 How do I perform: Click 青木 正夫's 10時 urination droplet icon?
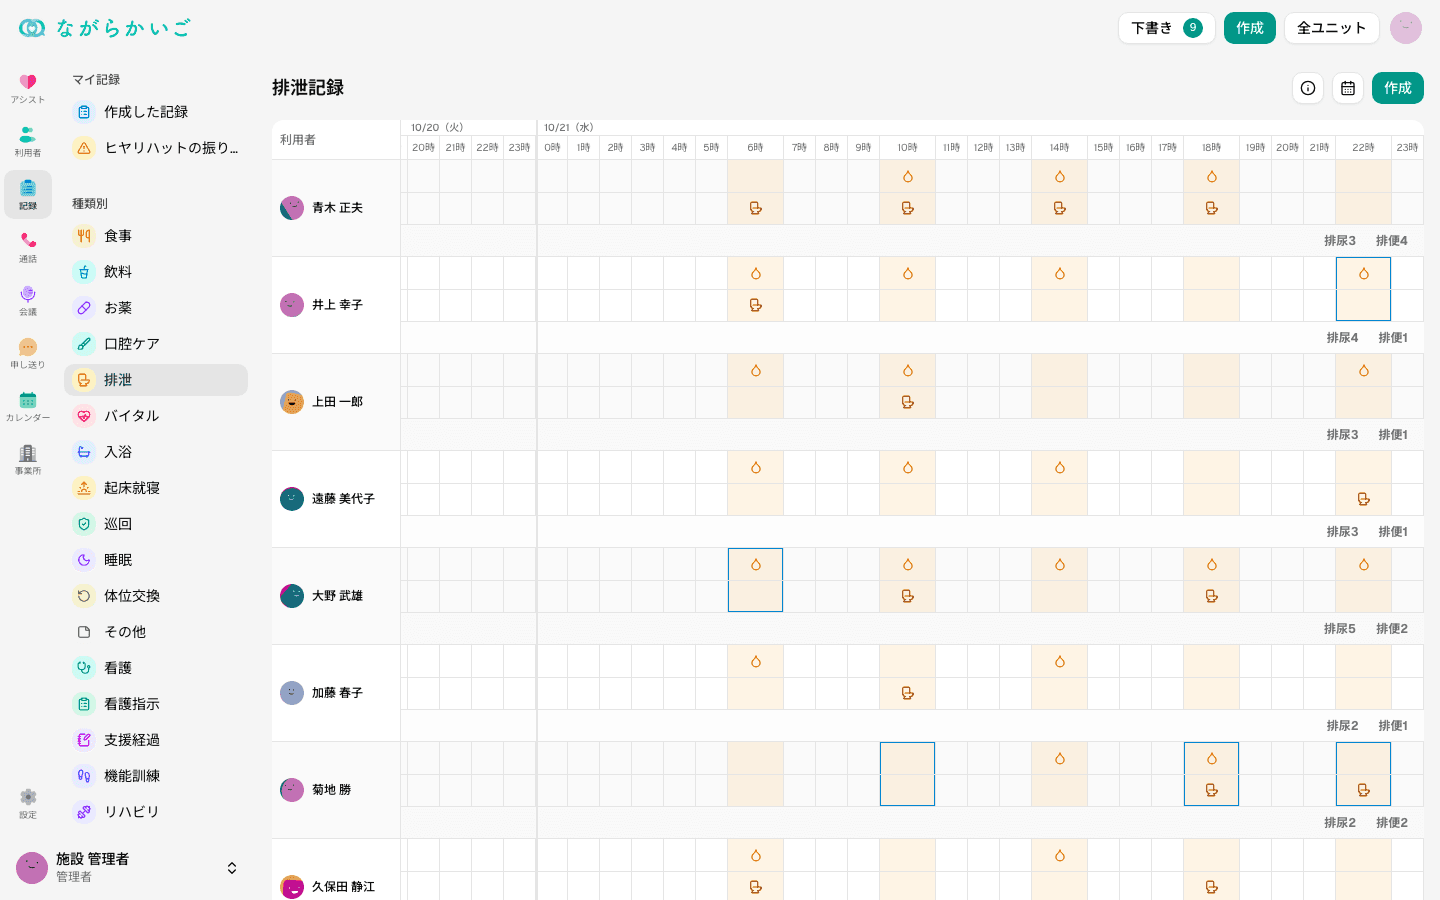pyautogui.click(x=908, y=177)
